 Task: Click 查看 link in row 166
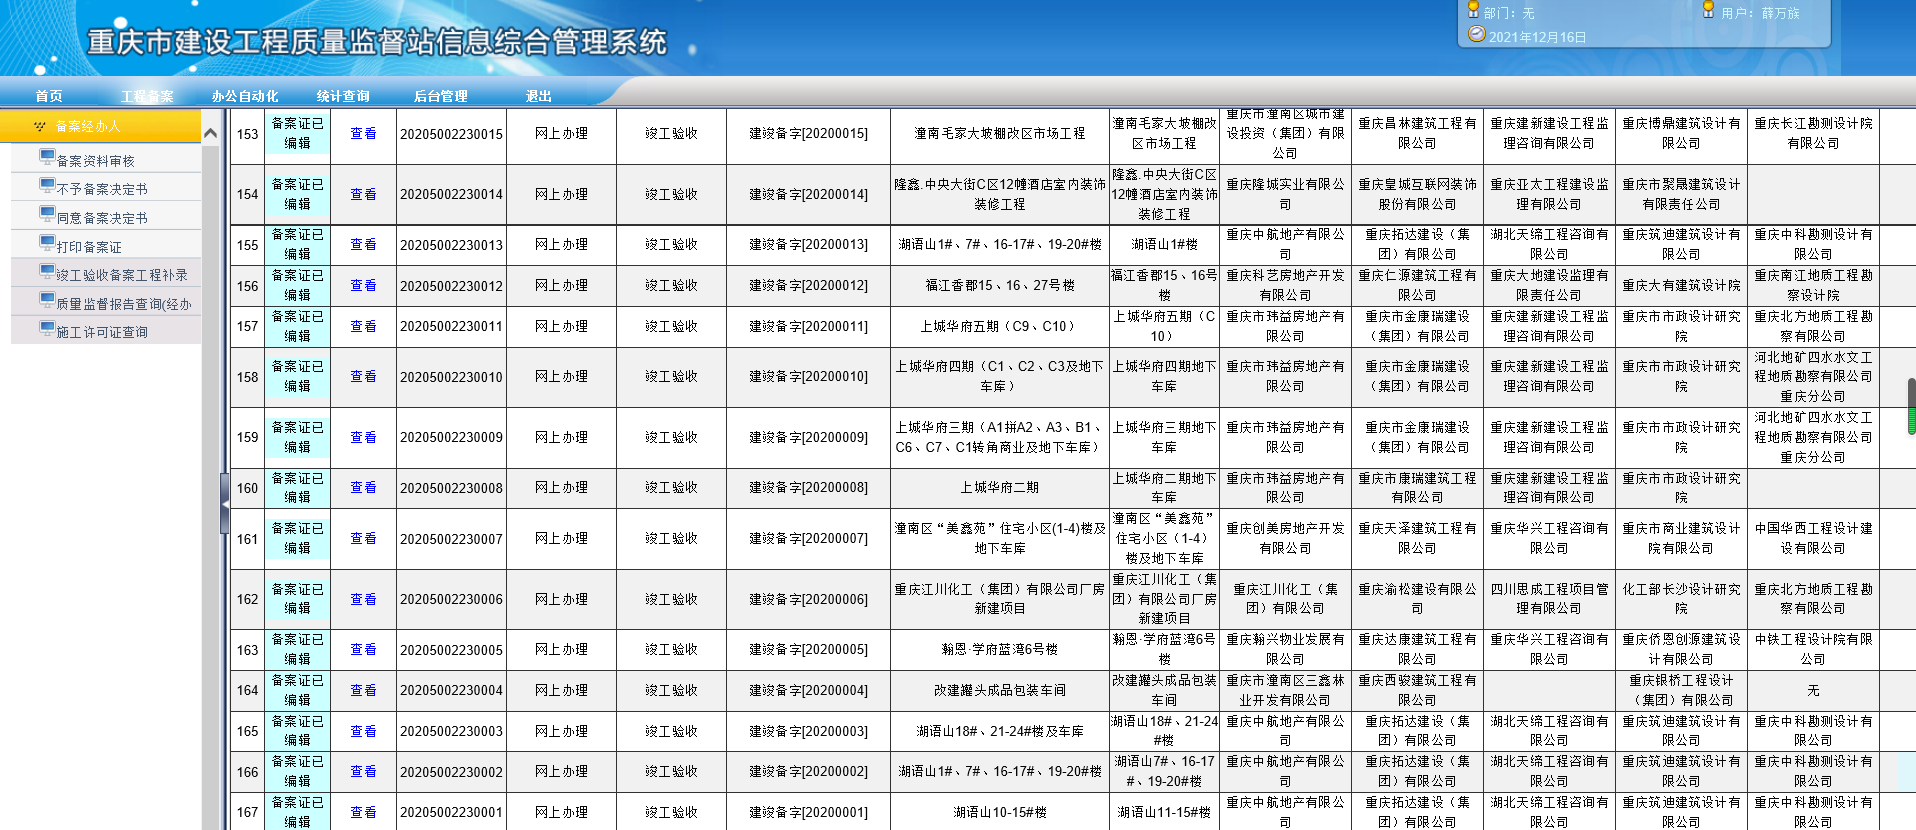[x=363, y=771]
